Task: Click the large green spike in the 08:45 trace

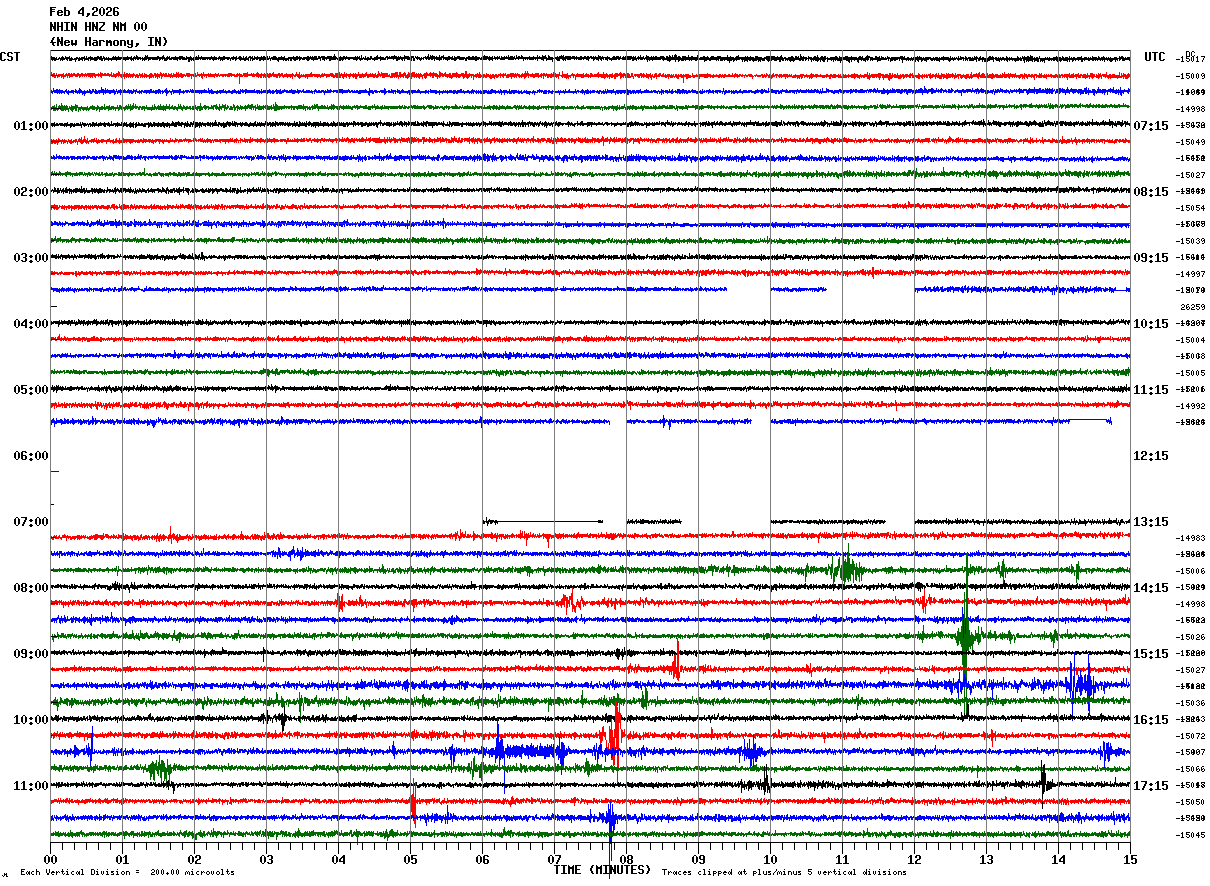Action: pyautogui.click(x=965, y=635)
